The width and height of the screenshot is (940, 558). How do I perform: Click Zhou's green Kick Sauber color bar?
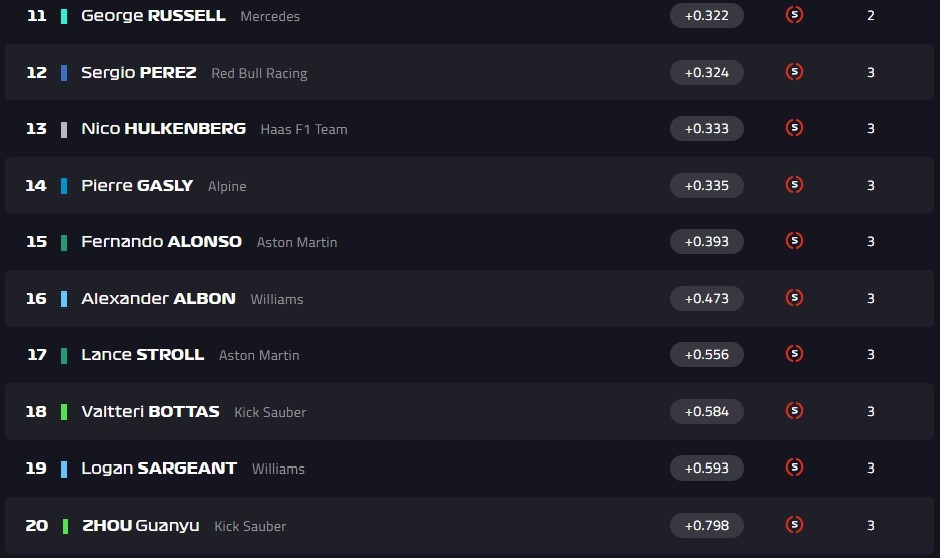coord(64,526)
